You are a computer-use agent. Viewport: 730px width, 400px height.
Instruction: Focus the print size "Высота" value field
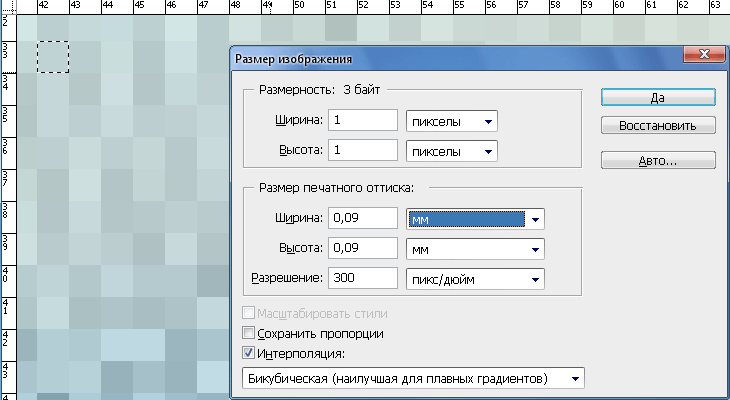(363, 248)
